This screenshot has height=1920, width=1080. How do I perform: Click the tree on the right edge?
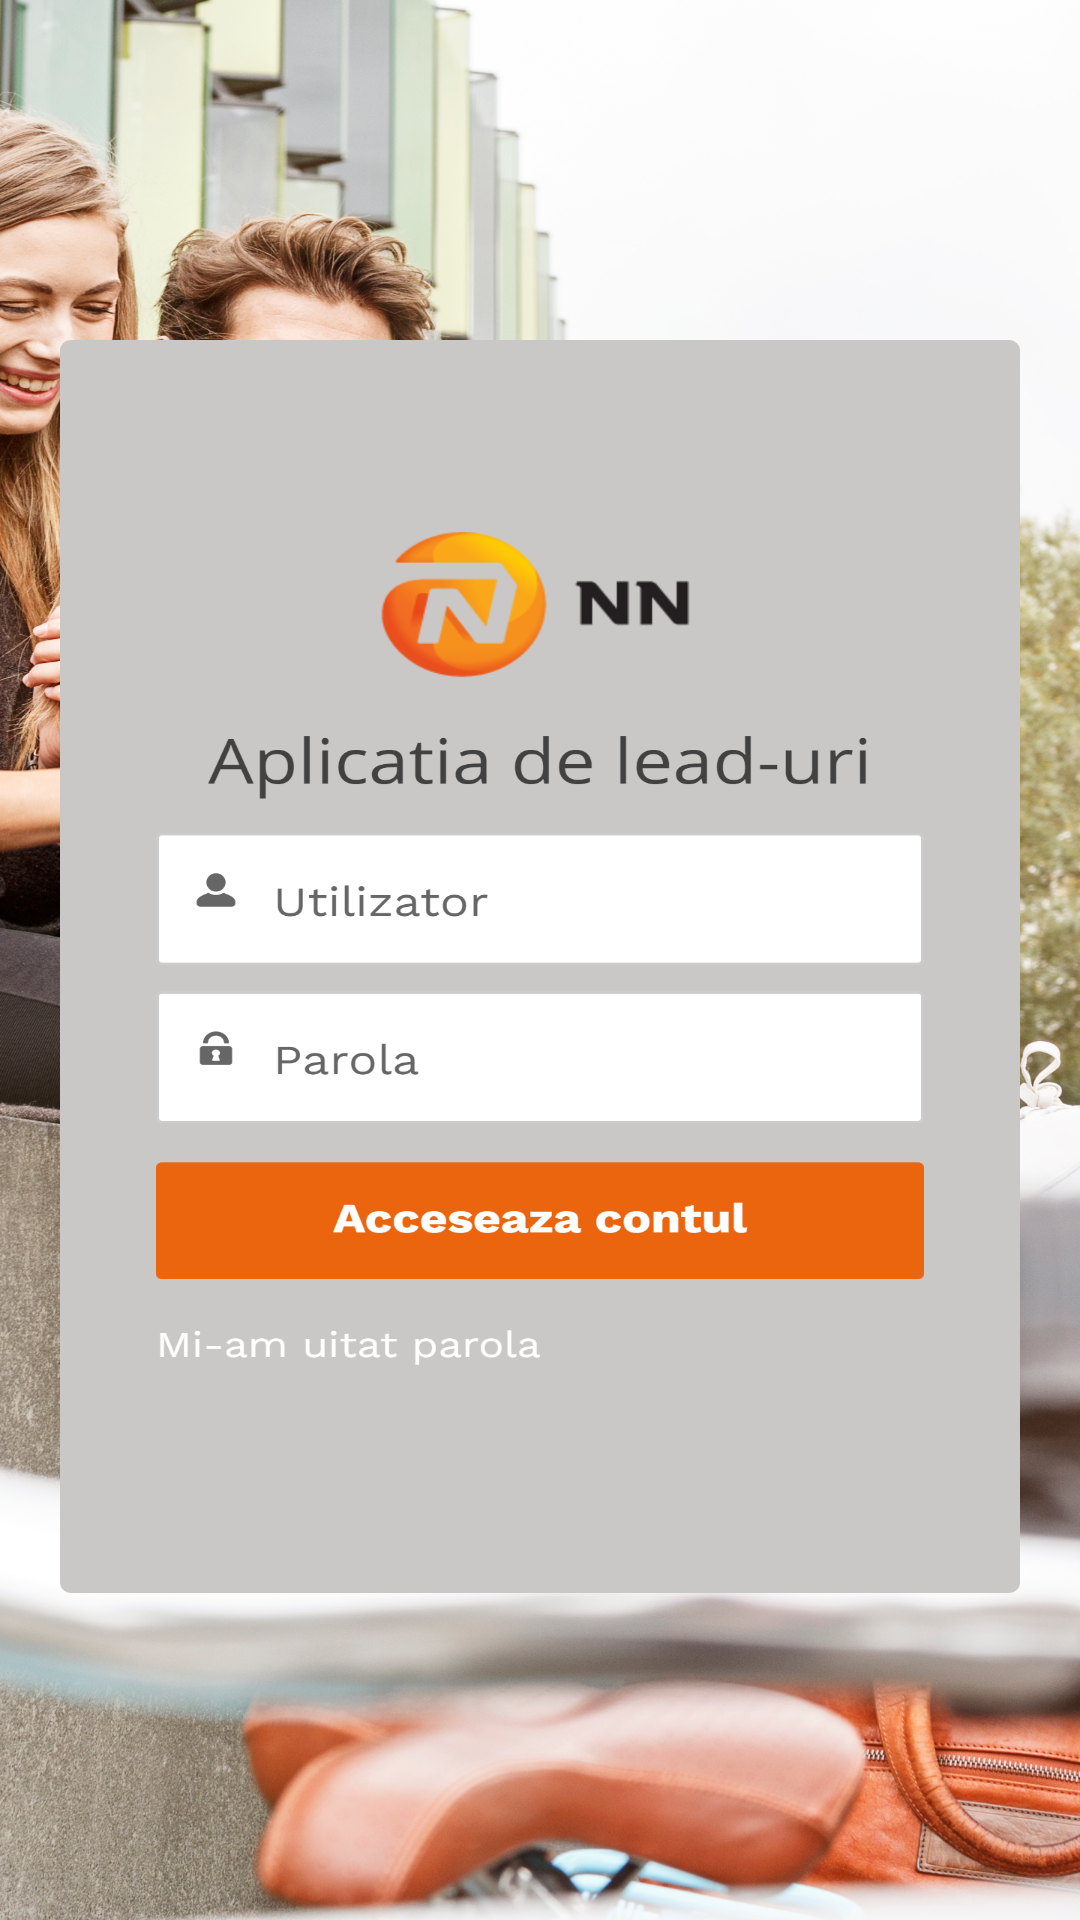tap(1050, 780)
